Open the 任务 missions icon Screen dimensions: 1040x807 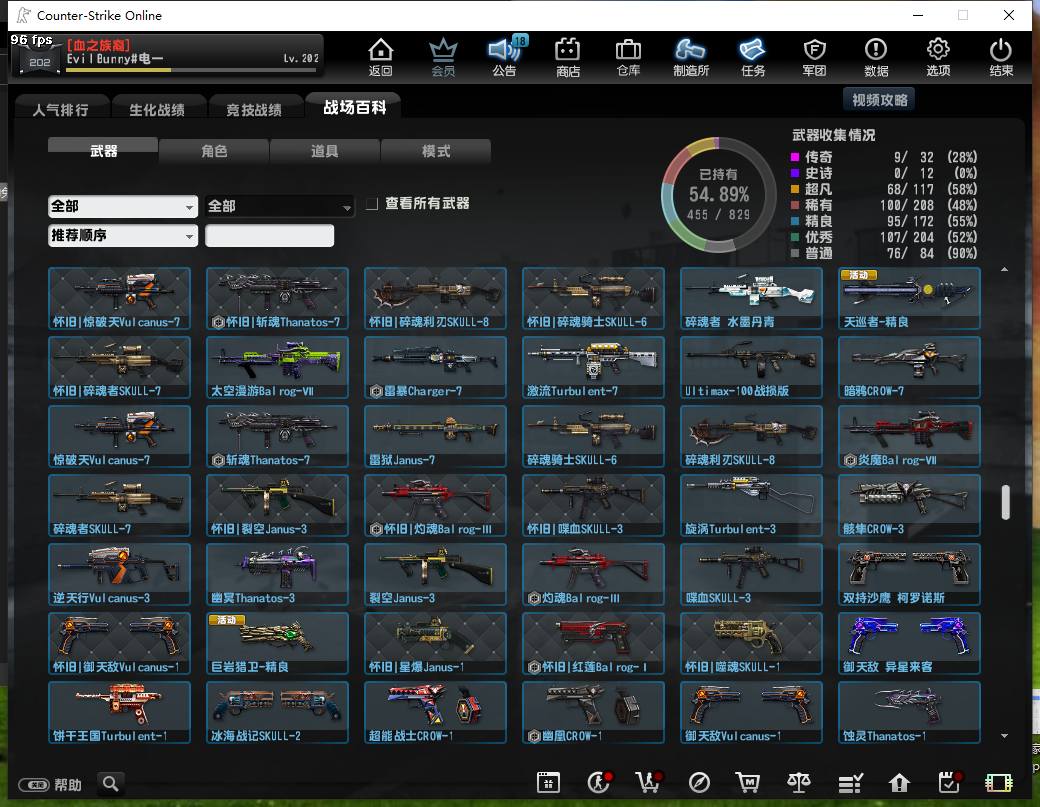pos(753,56)
